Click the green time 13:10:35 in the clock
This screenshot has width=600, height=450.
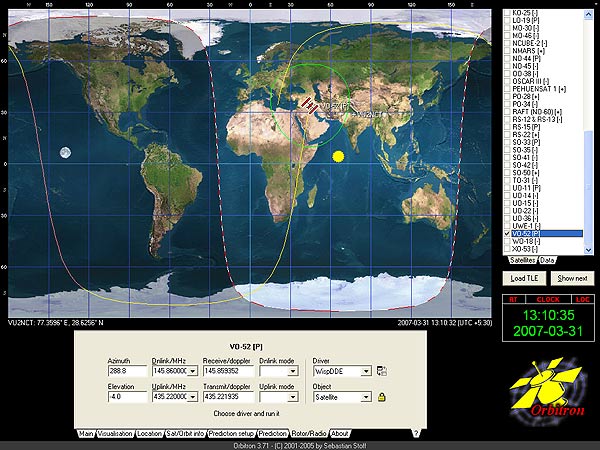548,315
